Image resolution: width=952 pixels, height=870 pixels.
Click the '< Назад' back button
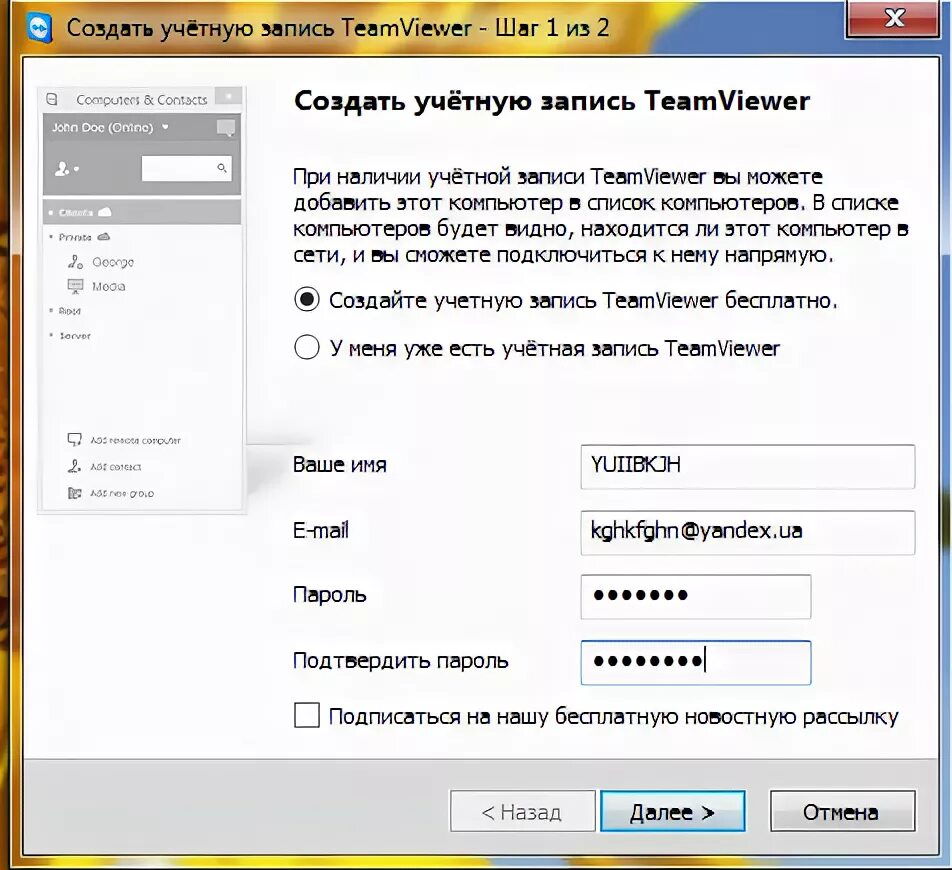coord(522,811)
